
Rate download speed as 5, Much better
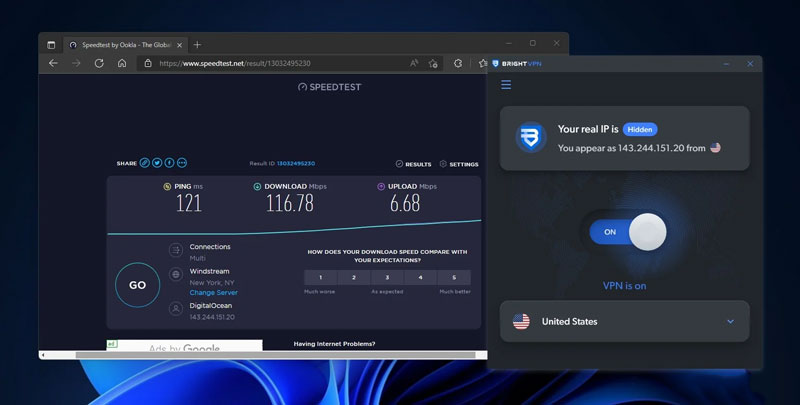coord(454,277)
